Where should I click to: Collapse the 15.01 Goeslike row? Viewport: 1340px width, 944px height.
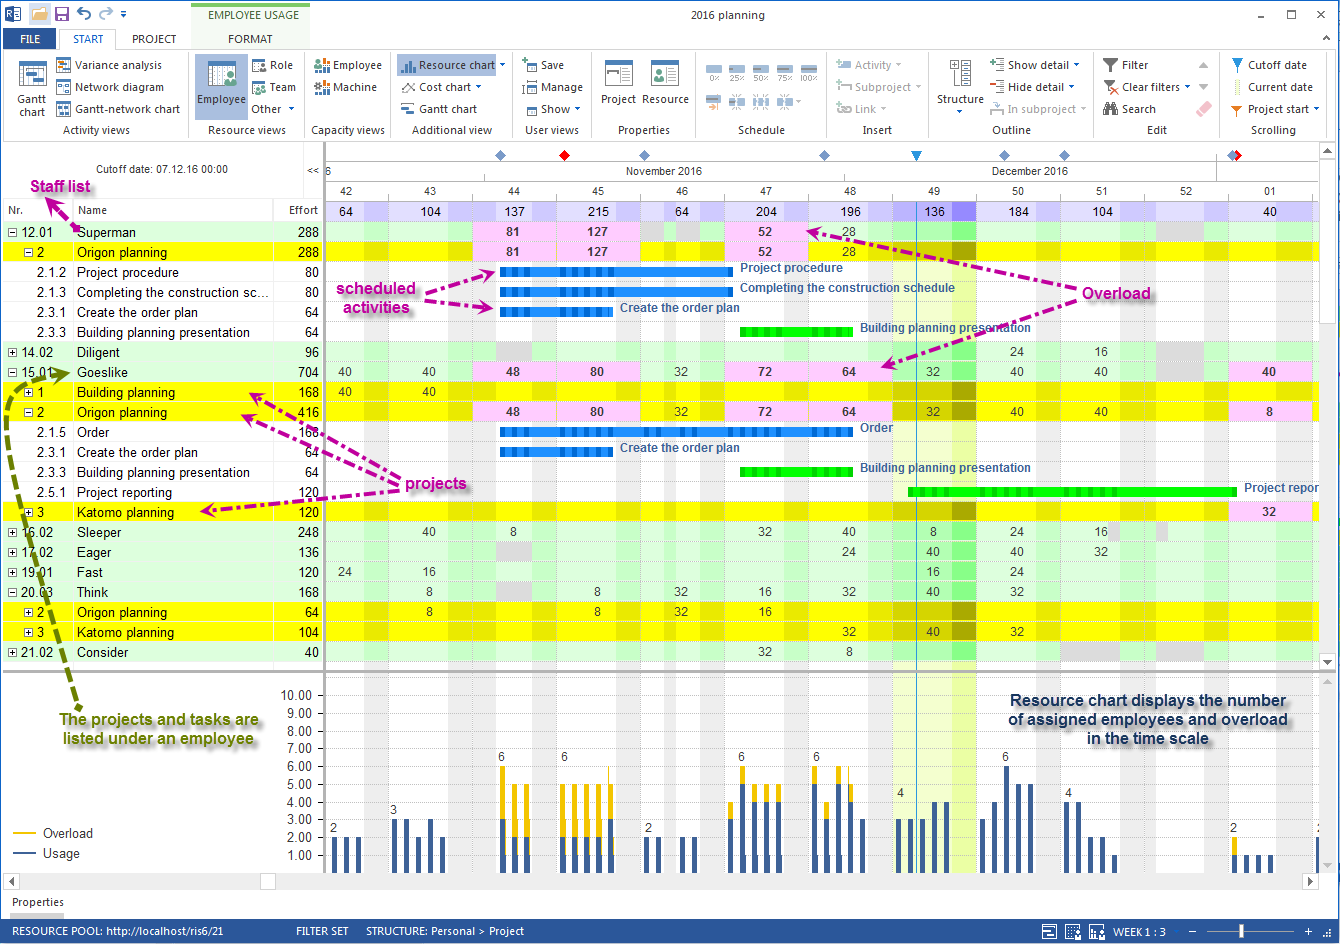click(x=13, y=372)
